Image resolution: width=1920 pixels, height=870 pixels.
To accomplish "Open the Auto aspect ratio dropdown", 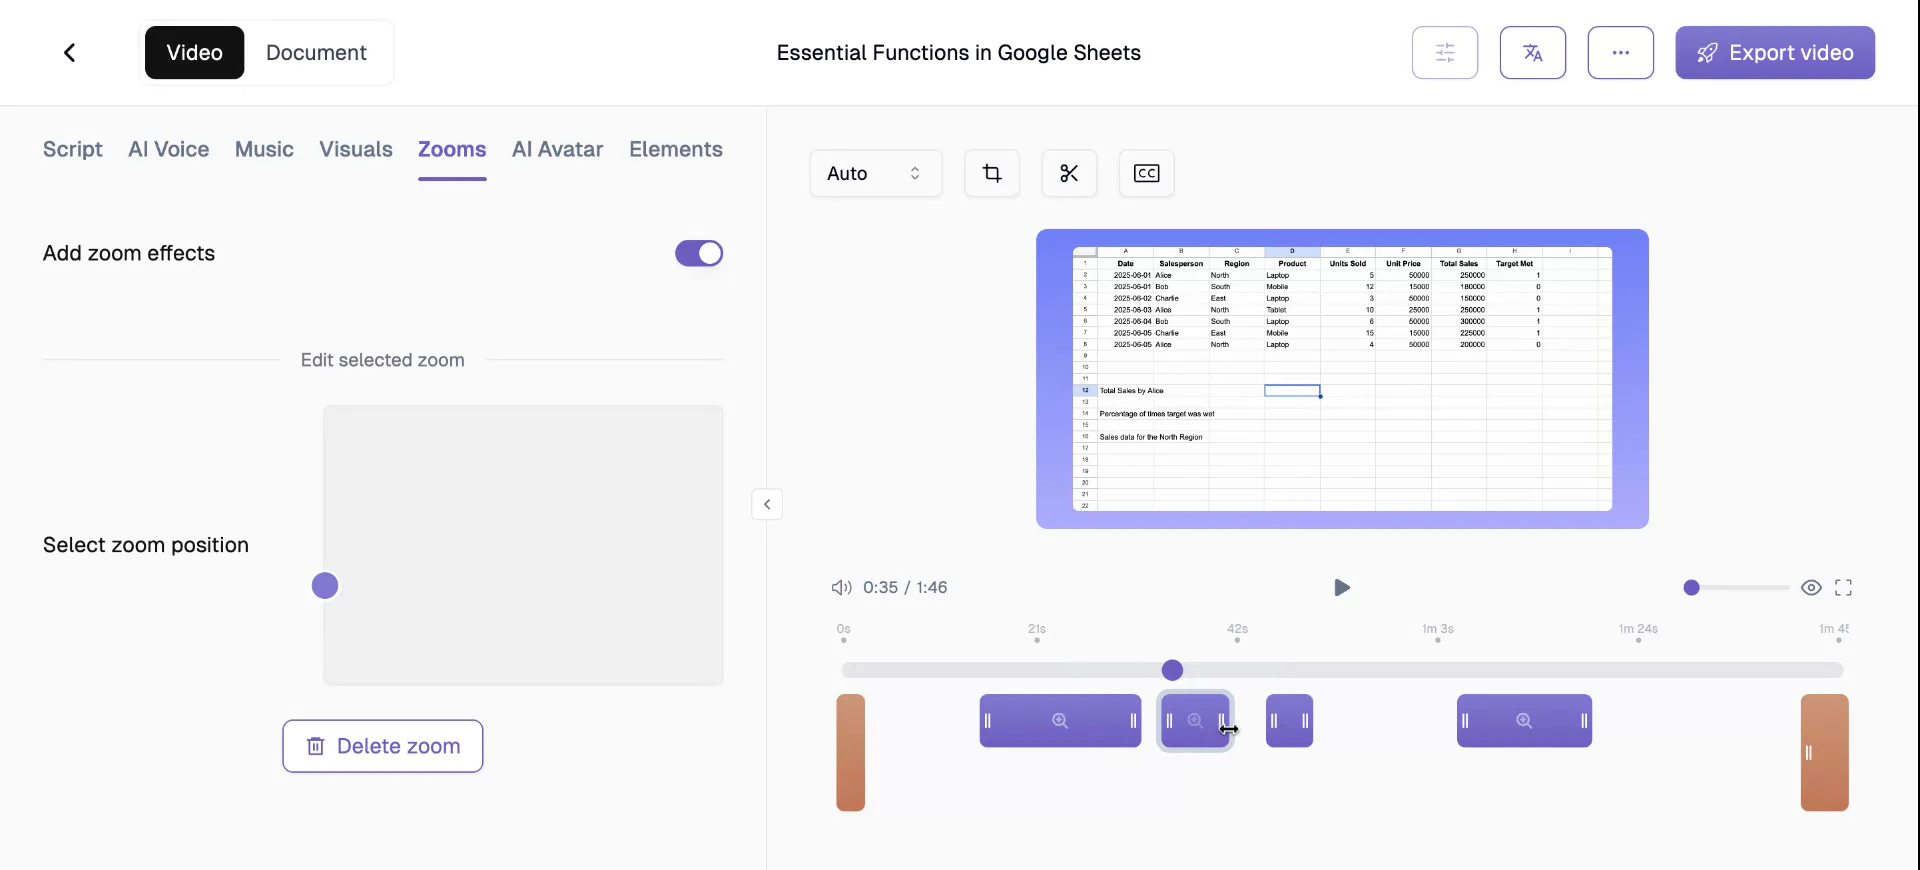I will 876,173.
